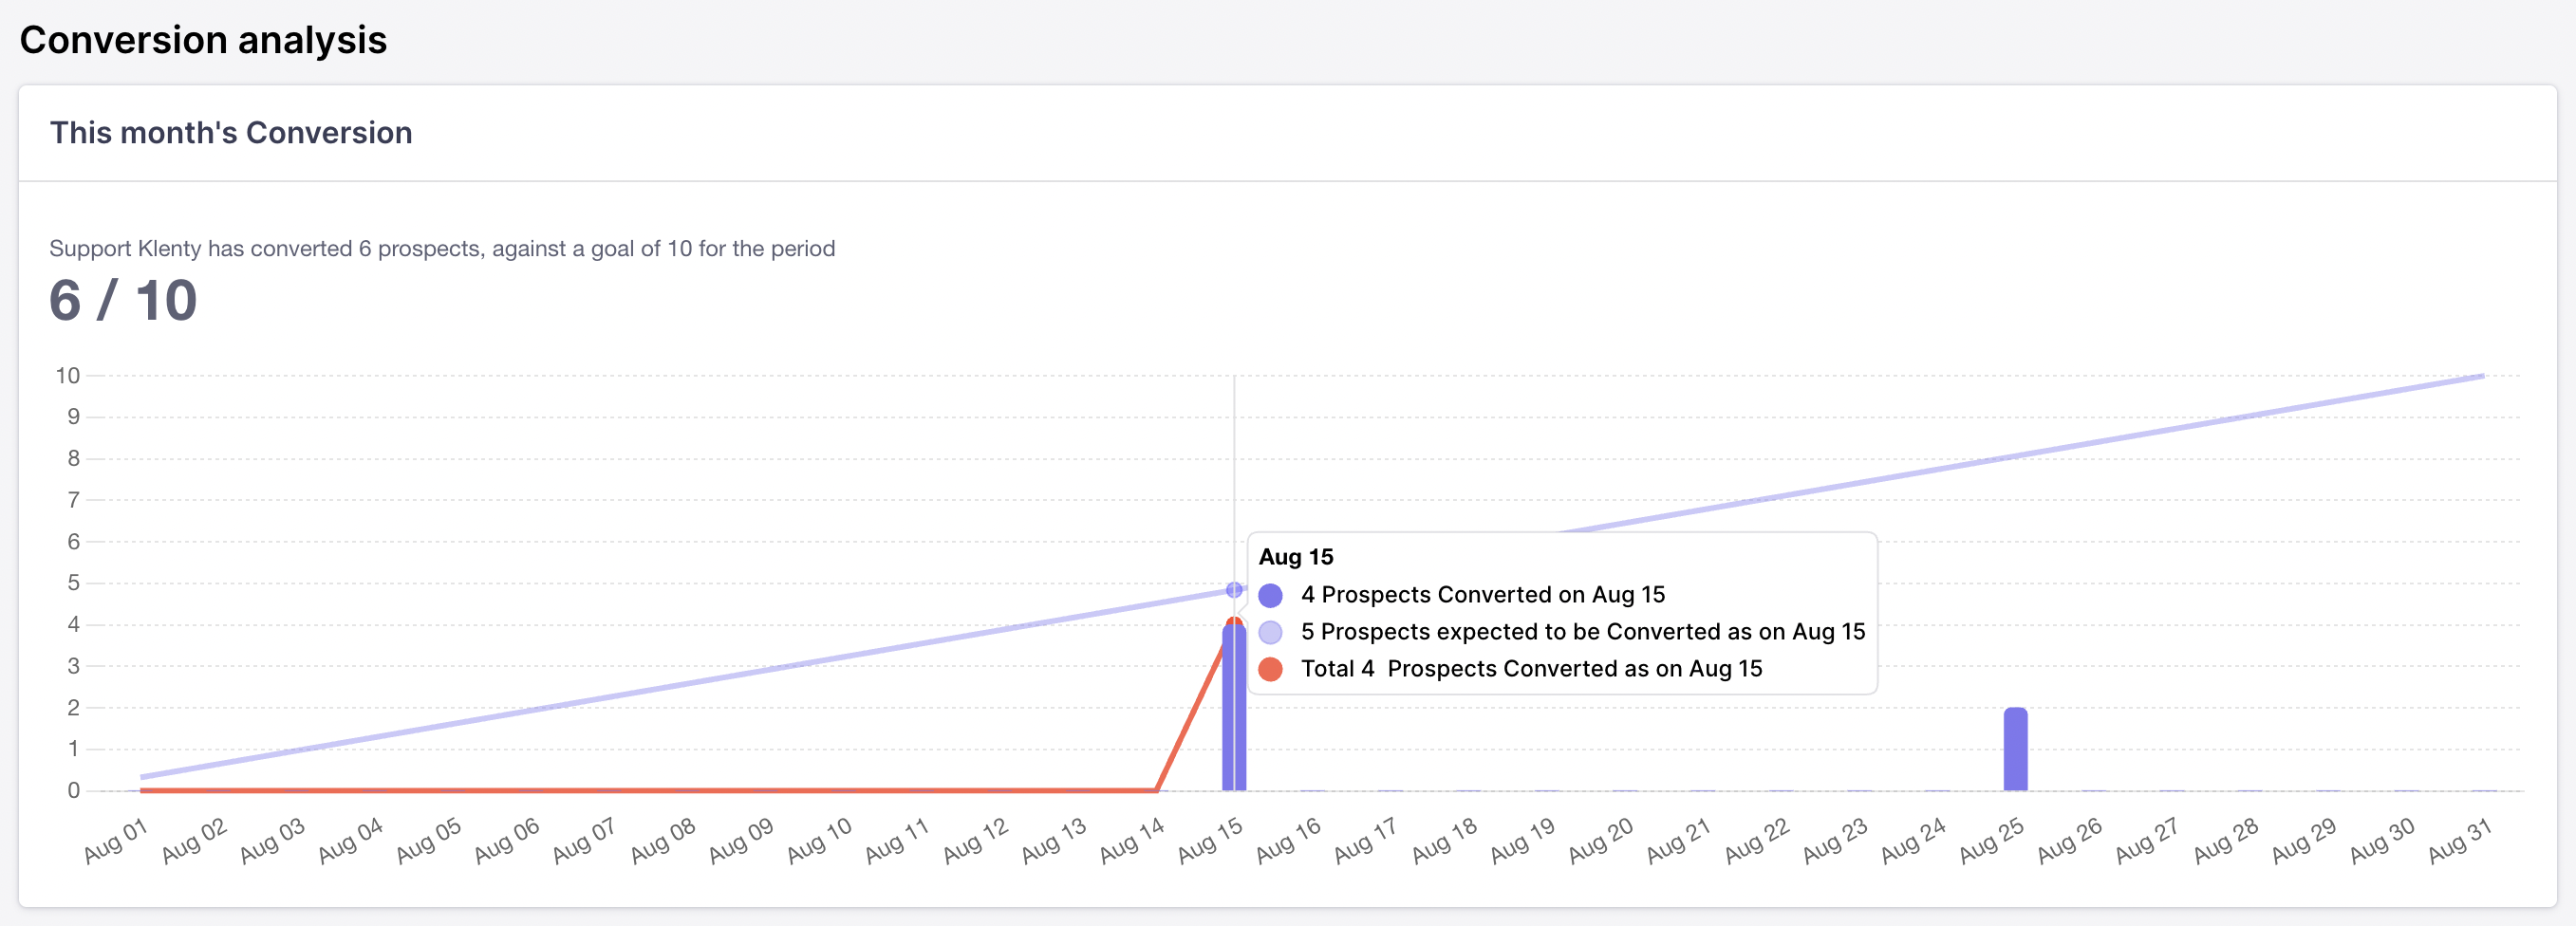Image resolution: width=2576 pixels, height=926 pixels.
Task: Click the 'Aug 15' tooltip title
Action: coord(1296,557)
